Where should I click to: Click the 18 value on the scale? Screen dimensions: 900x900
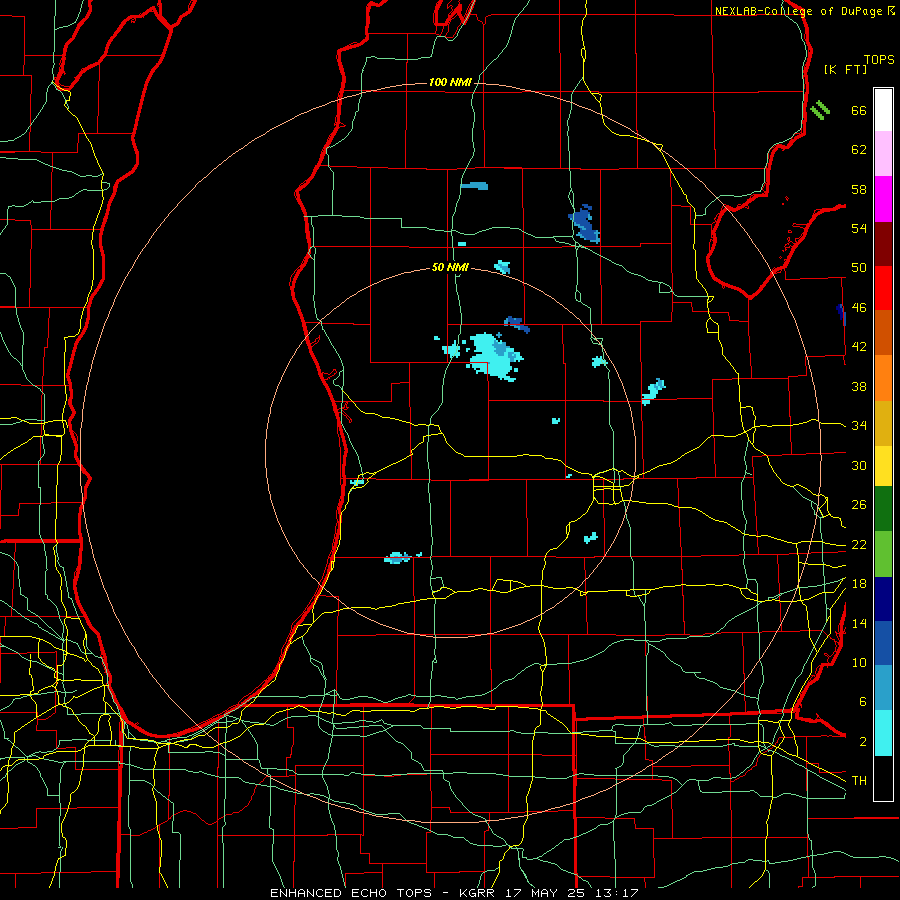(x=859, y=584)
